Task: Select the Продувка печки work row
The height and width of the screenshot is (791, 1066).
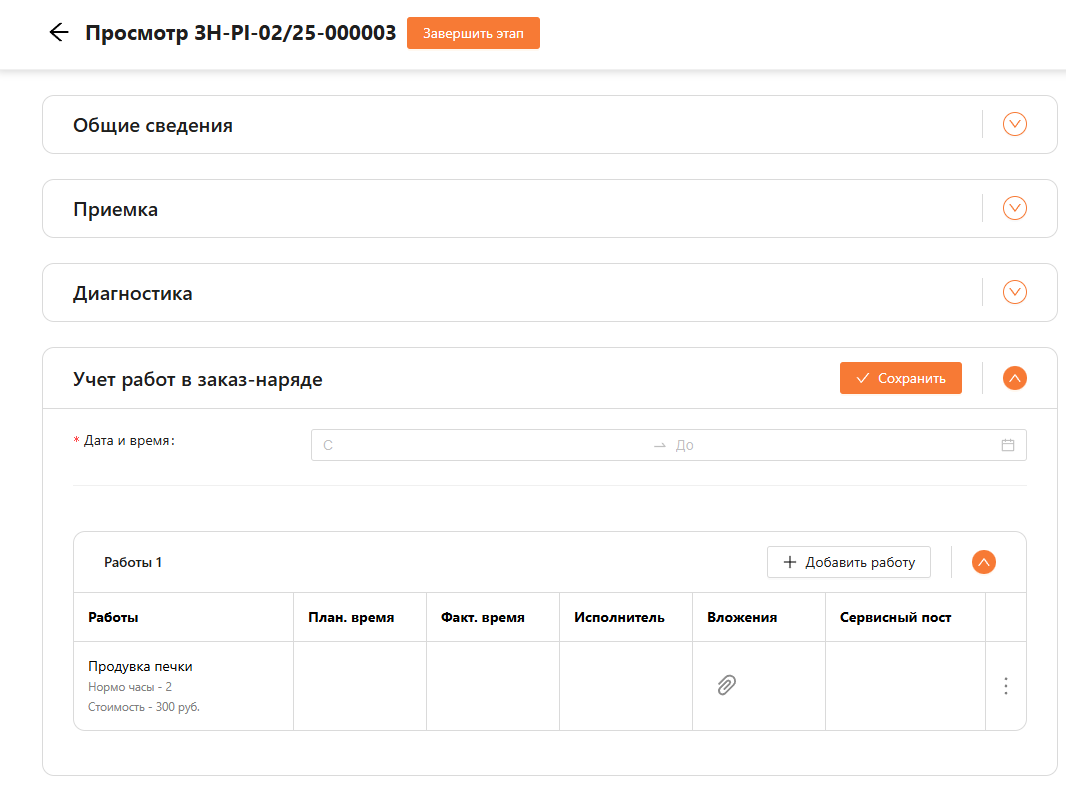Action: (x=140, y=667)
